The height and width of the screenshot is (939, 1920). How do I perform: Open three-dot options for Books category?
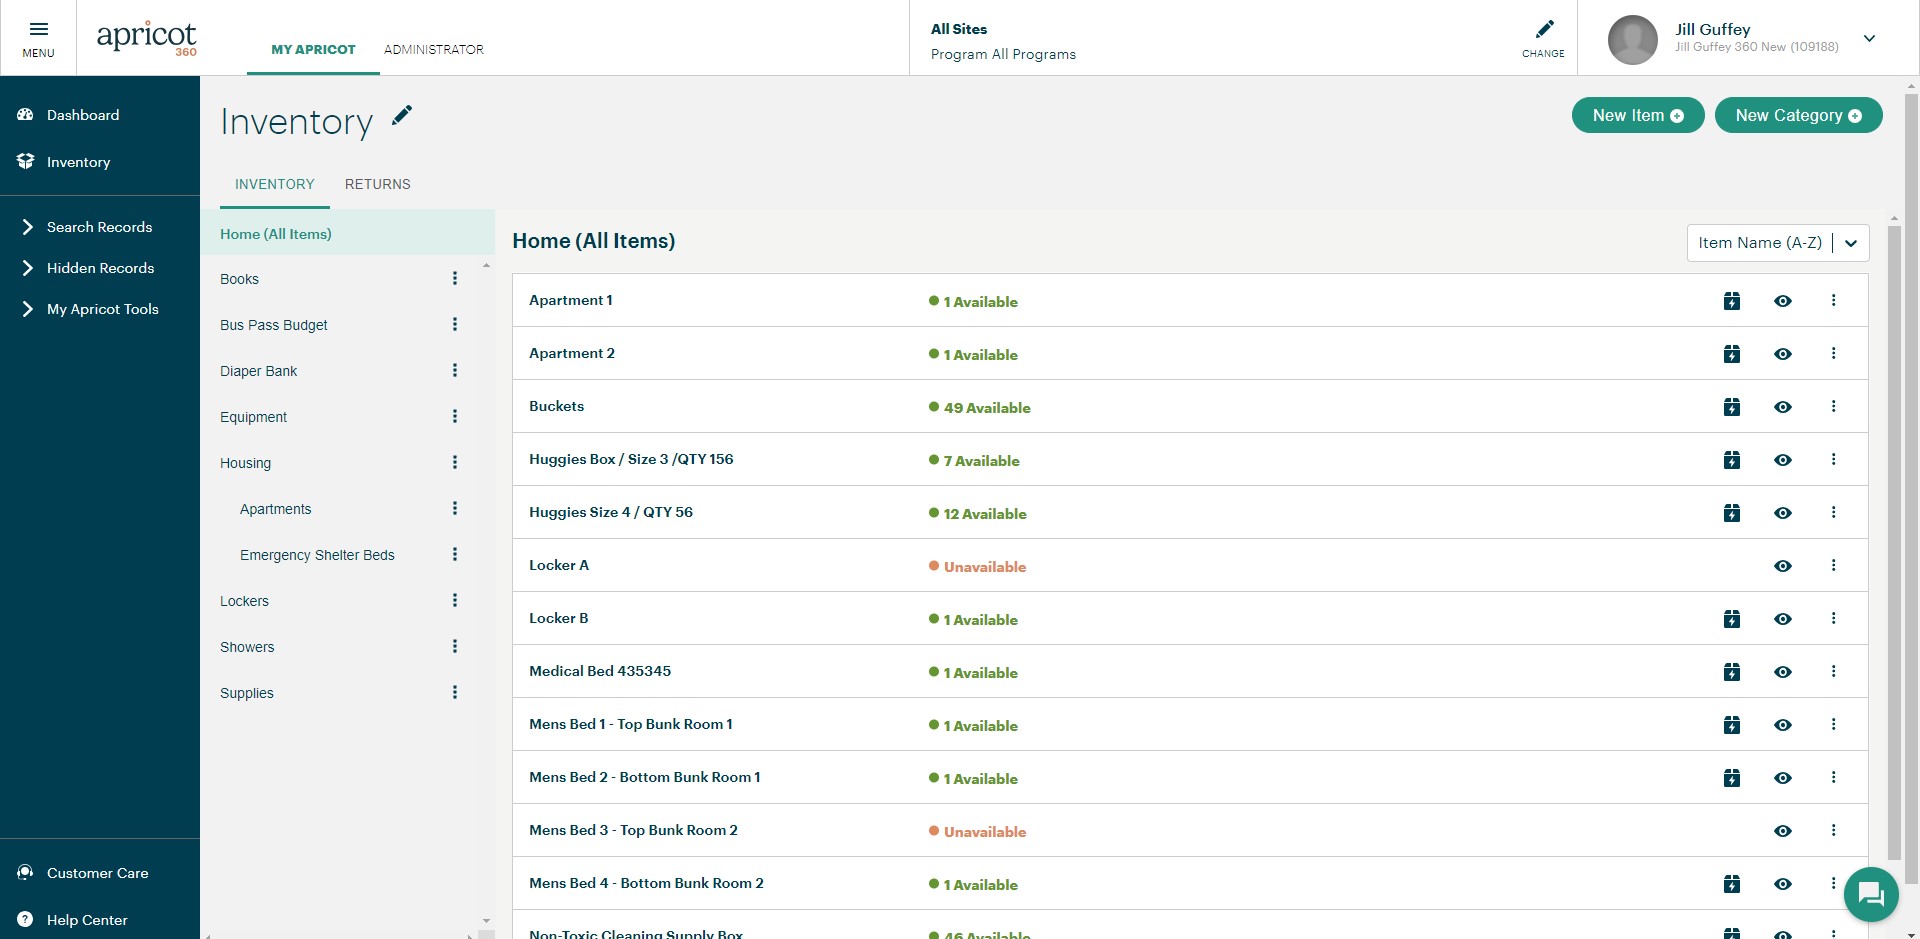click(455, 279)
